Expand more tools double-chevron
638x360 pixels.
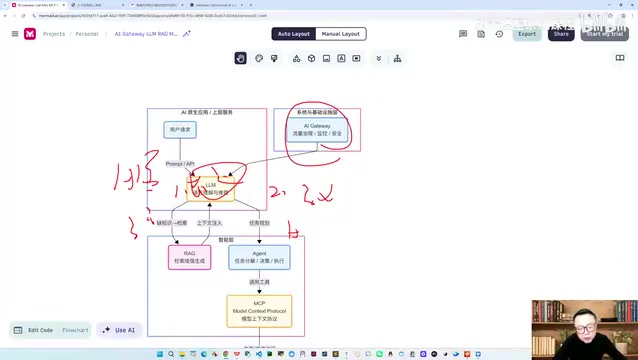tap(379, 59)
